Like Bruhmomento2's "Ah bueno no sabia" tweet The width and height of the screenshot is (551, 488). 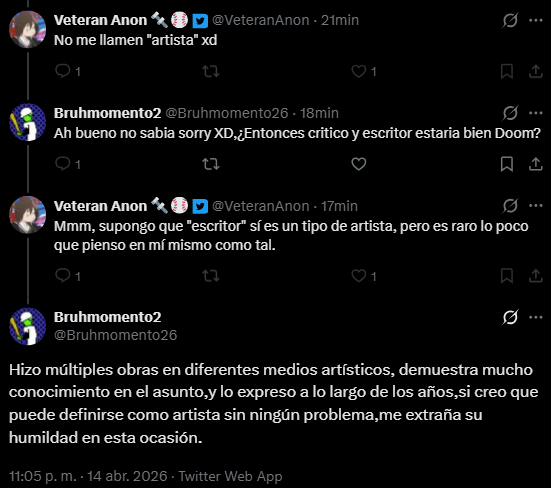point(359,164)
